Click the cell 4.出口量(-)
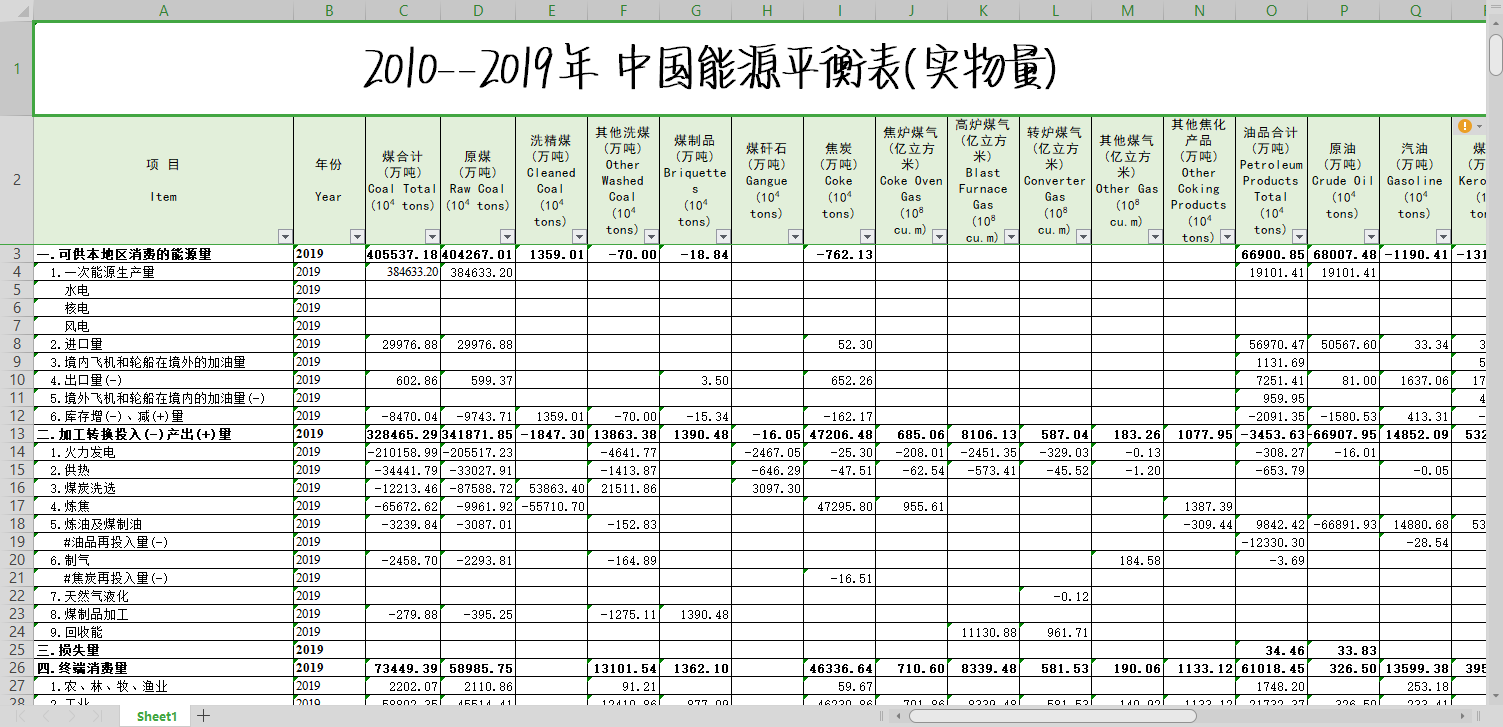This screenshot has height=727, width=1503. pos(163,380)
